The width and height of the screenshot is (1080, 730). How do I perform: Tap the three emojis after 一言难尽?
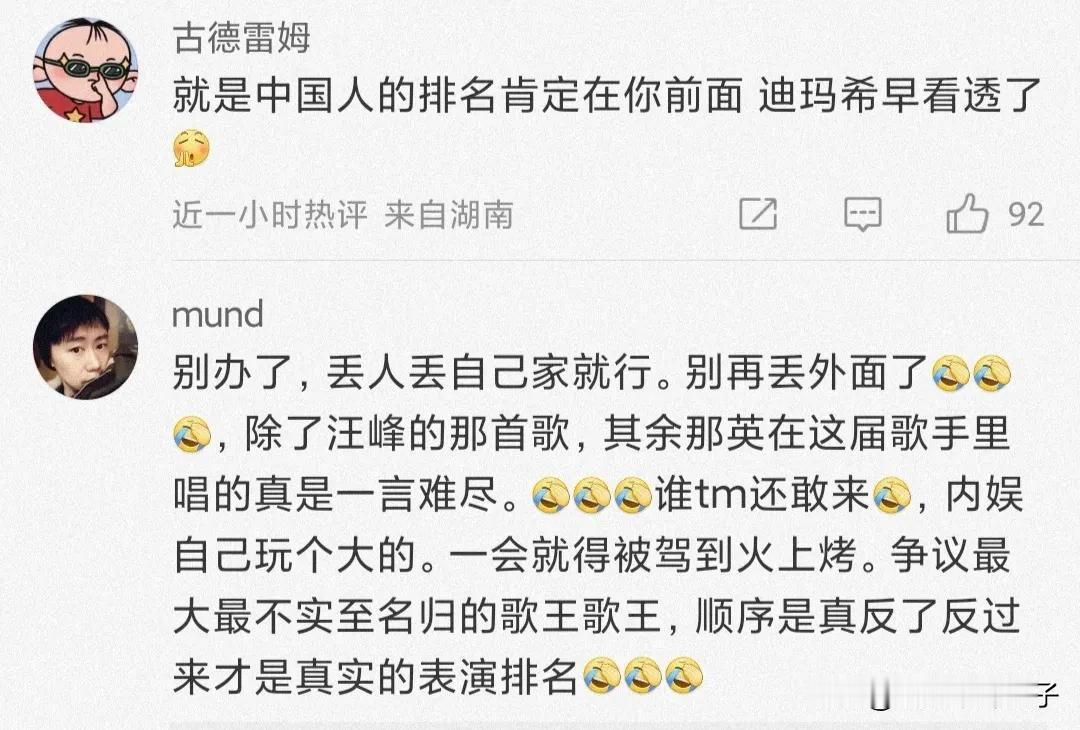(x=592, y=496)
